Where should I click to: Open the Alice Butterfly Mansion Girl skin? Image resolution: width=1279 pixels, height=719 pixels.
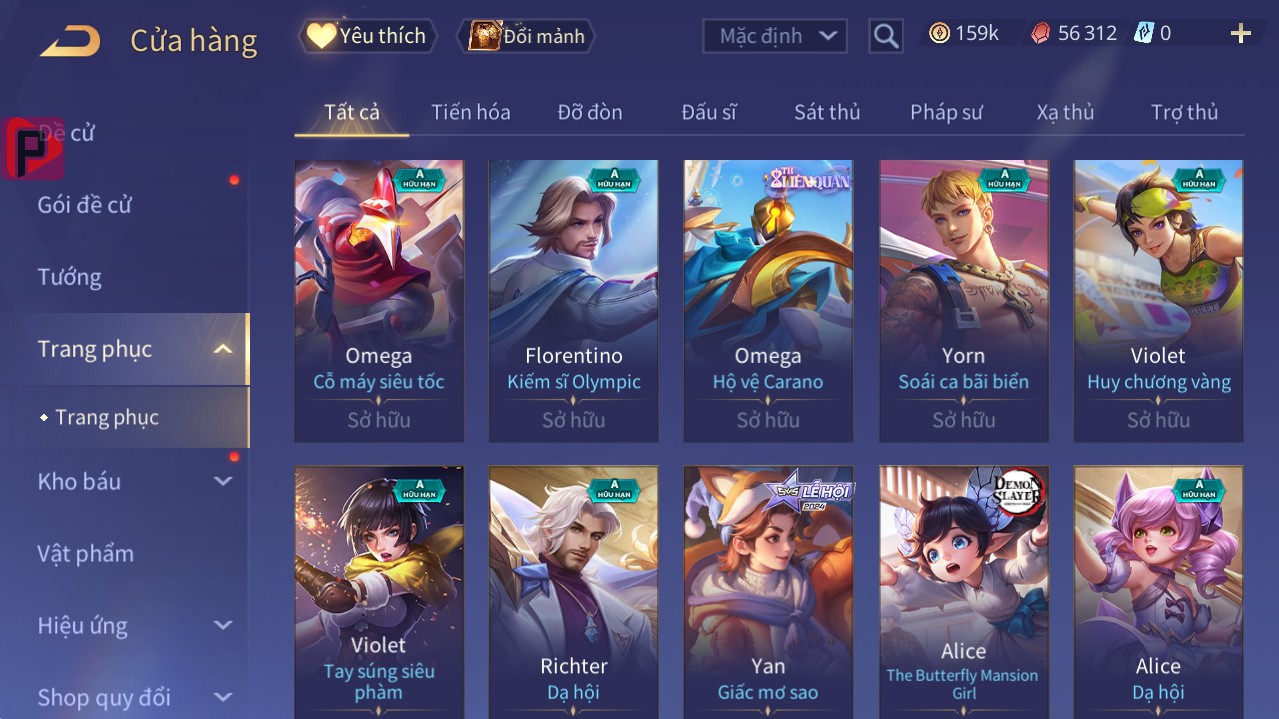point(964,592)
